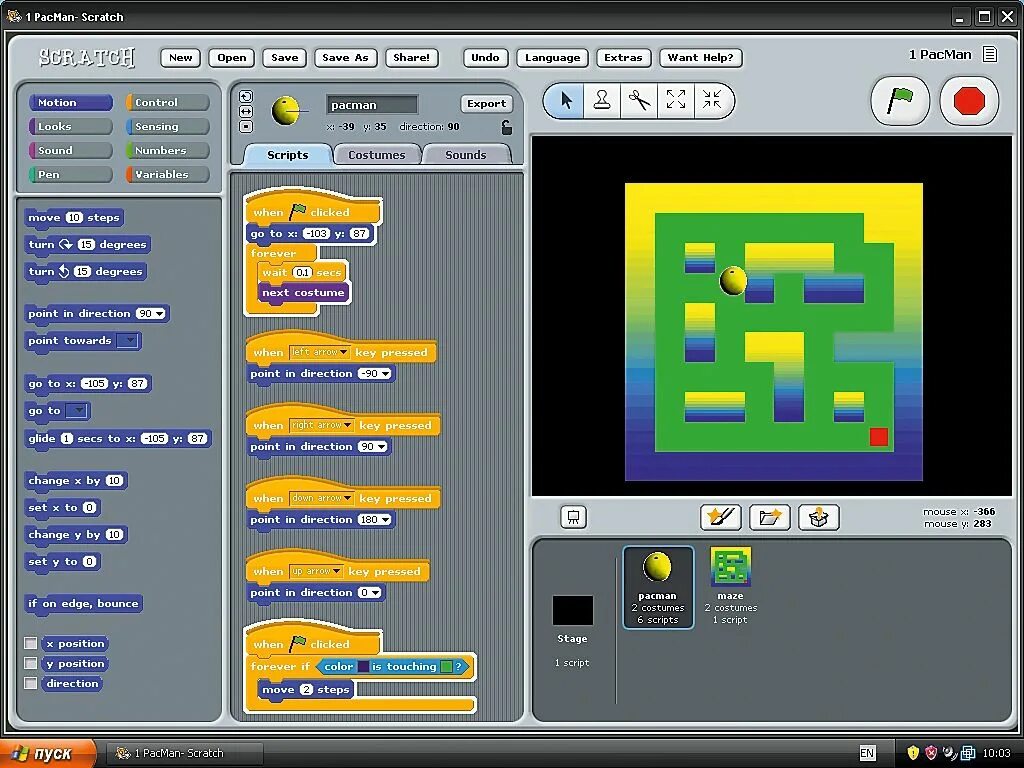Click pacman ball on the stage
Image resolution: width=1024 pixels, height=768 pixels.
733,280
